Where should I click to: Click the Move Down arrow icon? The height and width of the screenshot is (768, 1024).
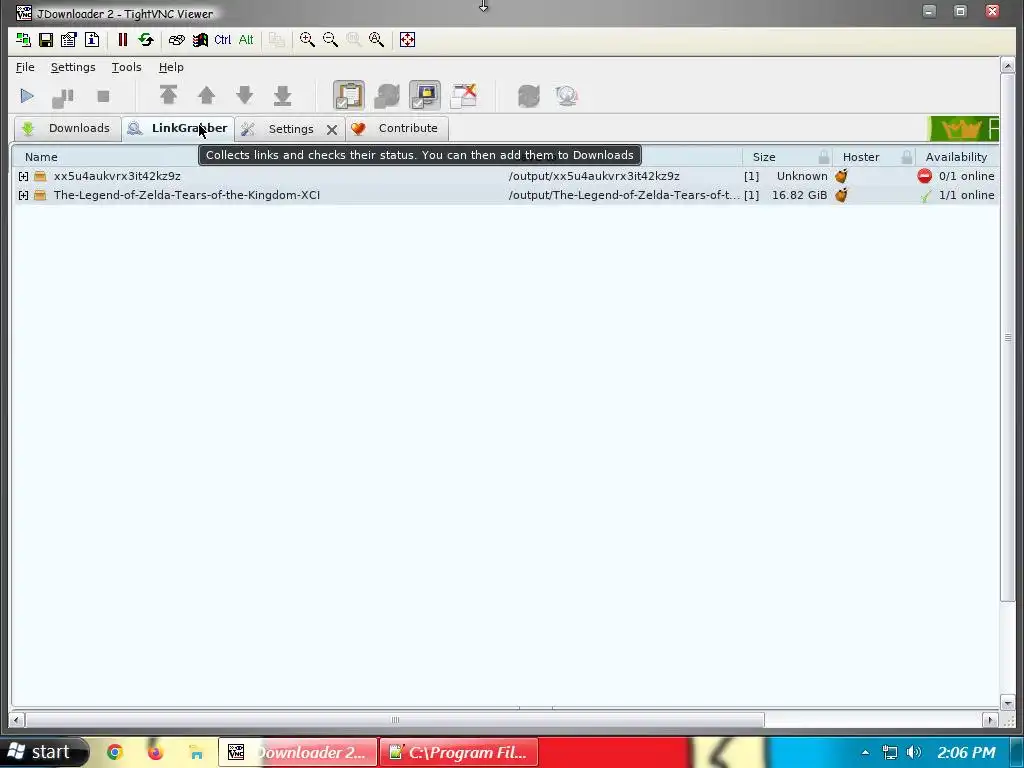244,95
